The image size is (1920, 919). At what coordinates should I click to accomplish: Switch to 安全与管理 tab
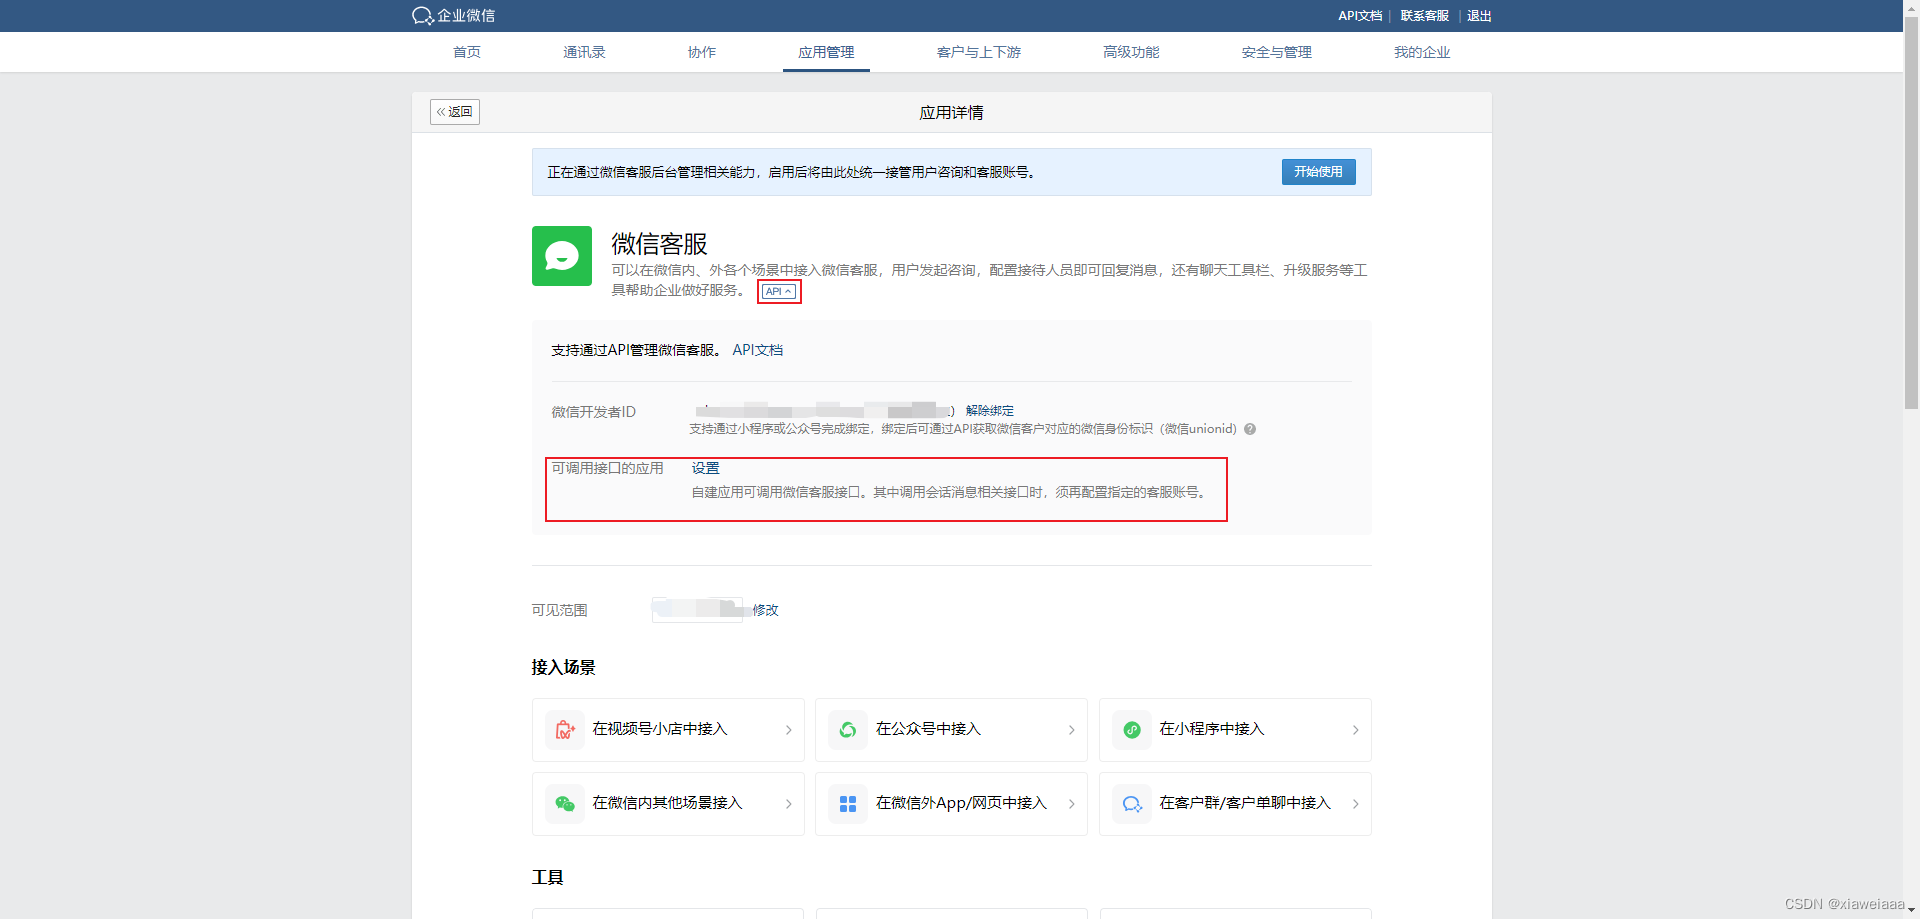[1277, 52]
